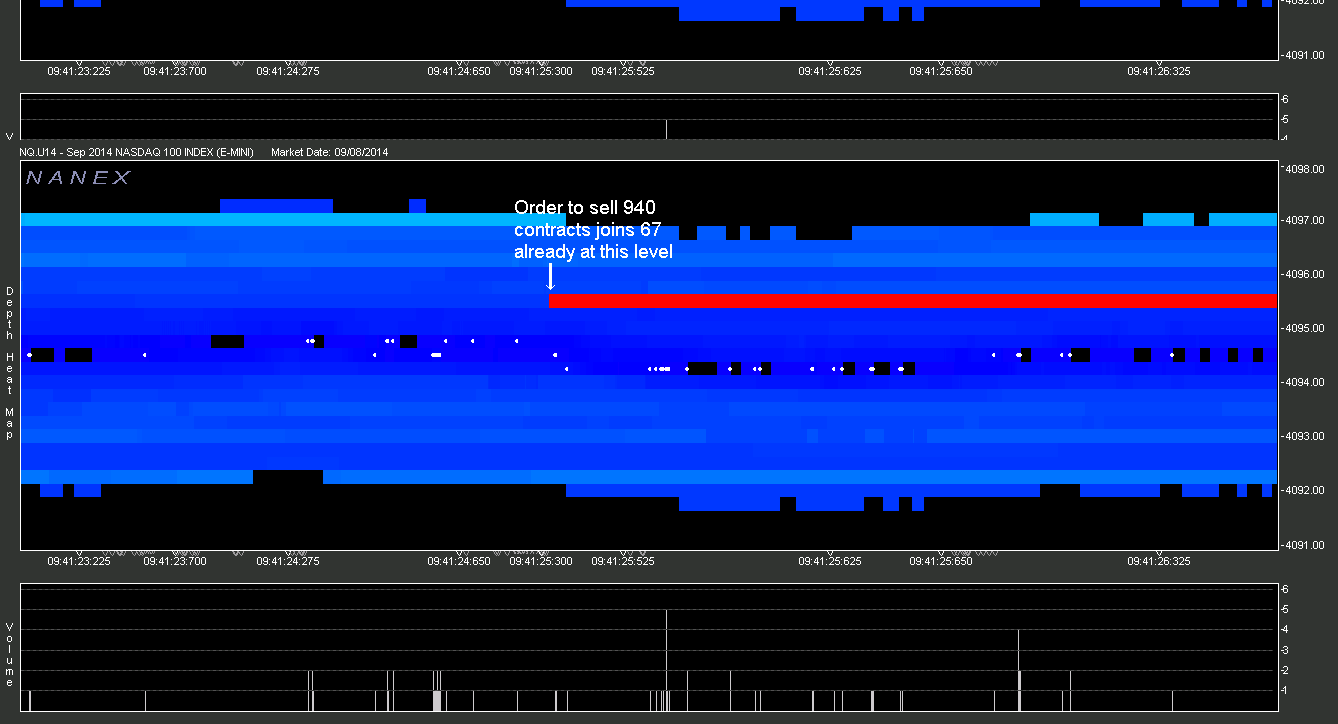1338x724 pixels.
Task: Click 09:41:23:225 under the topmost chart
Action: coord(79,71)
